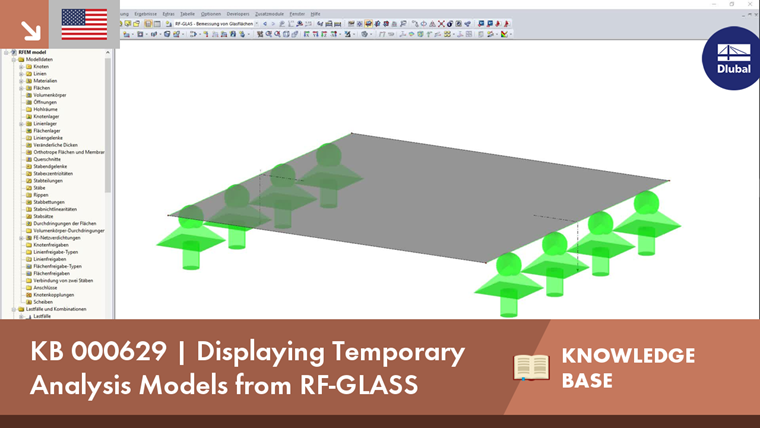Collapse Lastfälle und Kombinationen folder
The height and width of the screenshot is (428, 760).
point(14,309)
